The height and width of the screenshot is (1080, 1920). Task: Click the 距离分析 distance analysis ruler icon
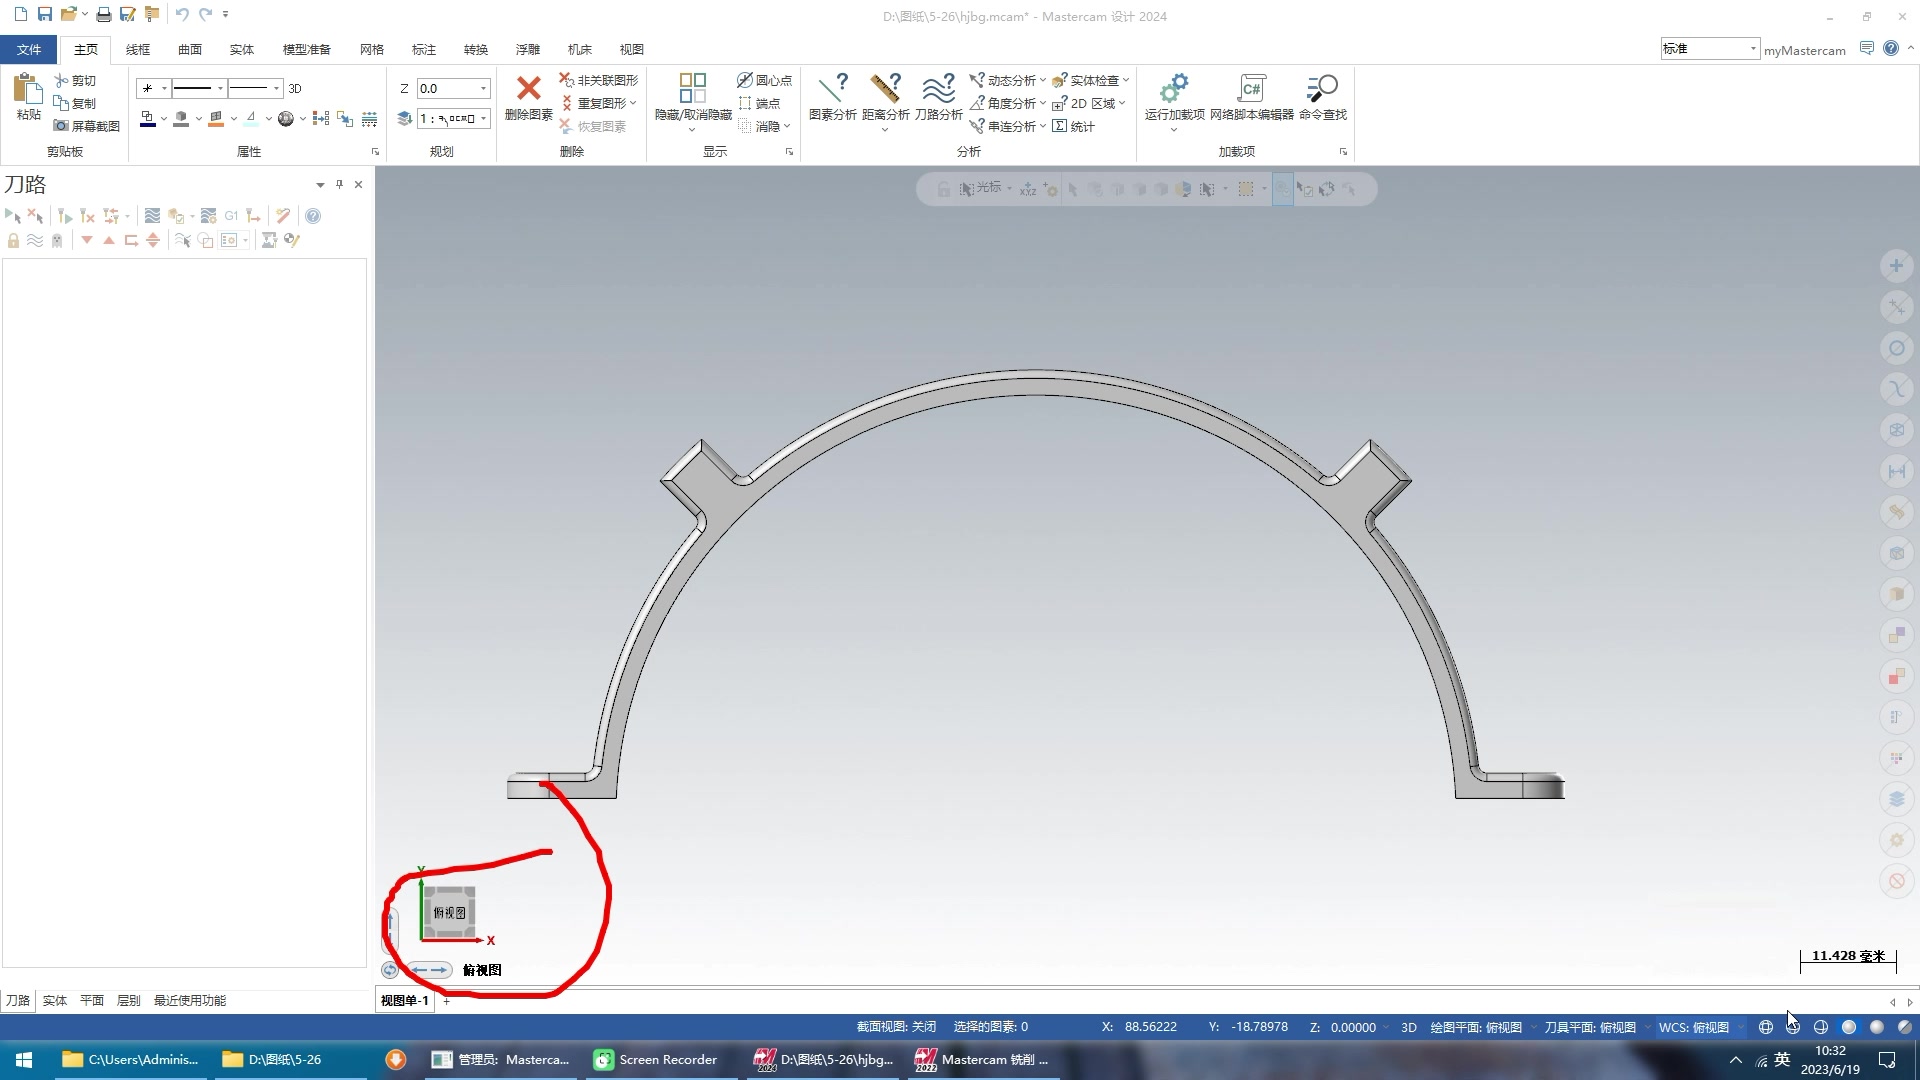885,90
